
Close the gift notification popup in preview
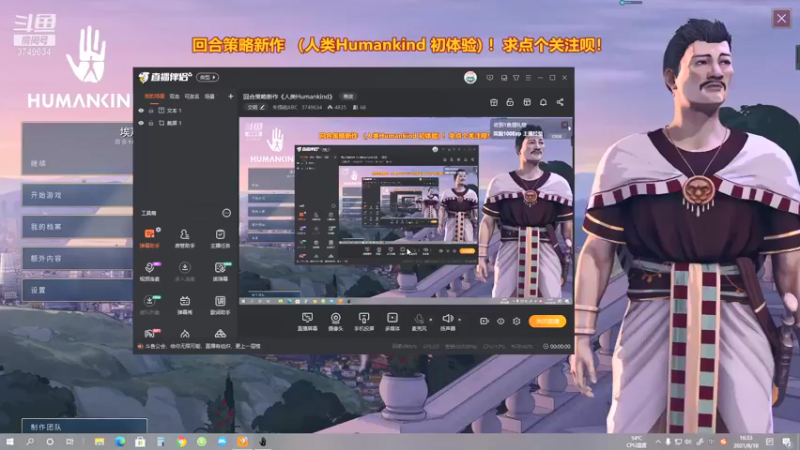[565, 124]
